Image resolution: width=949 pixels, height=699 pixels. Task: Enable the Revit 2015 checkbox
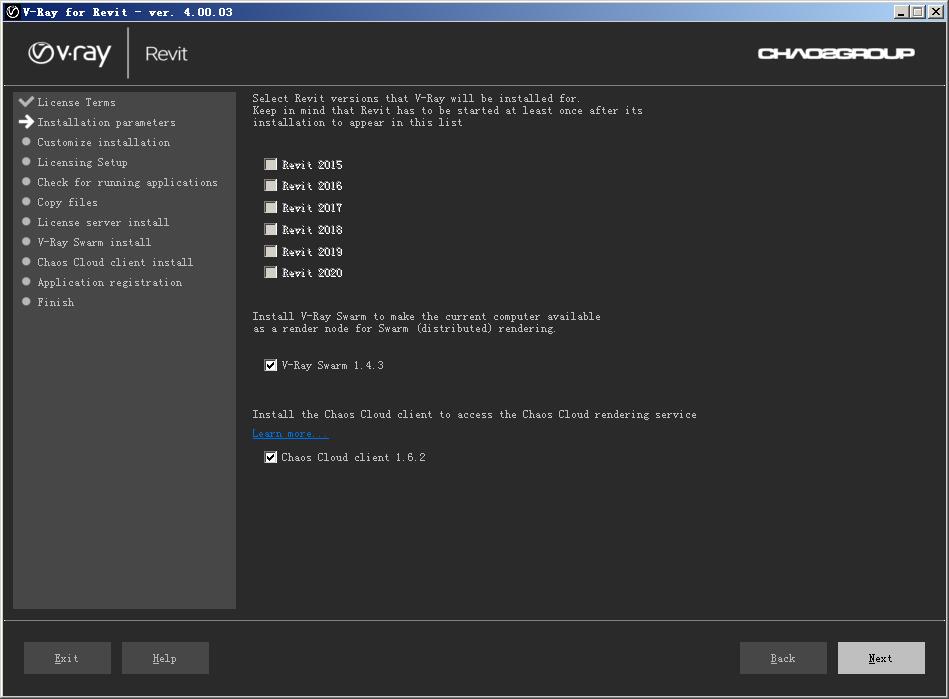[271, 165]
